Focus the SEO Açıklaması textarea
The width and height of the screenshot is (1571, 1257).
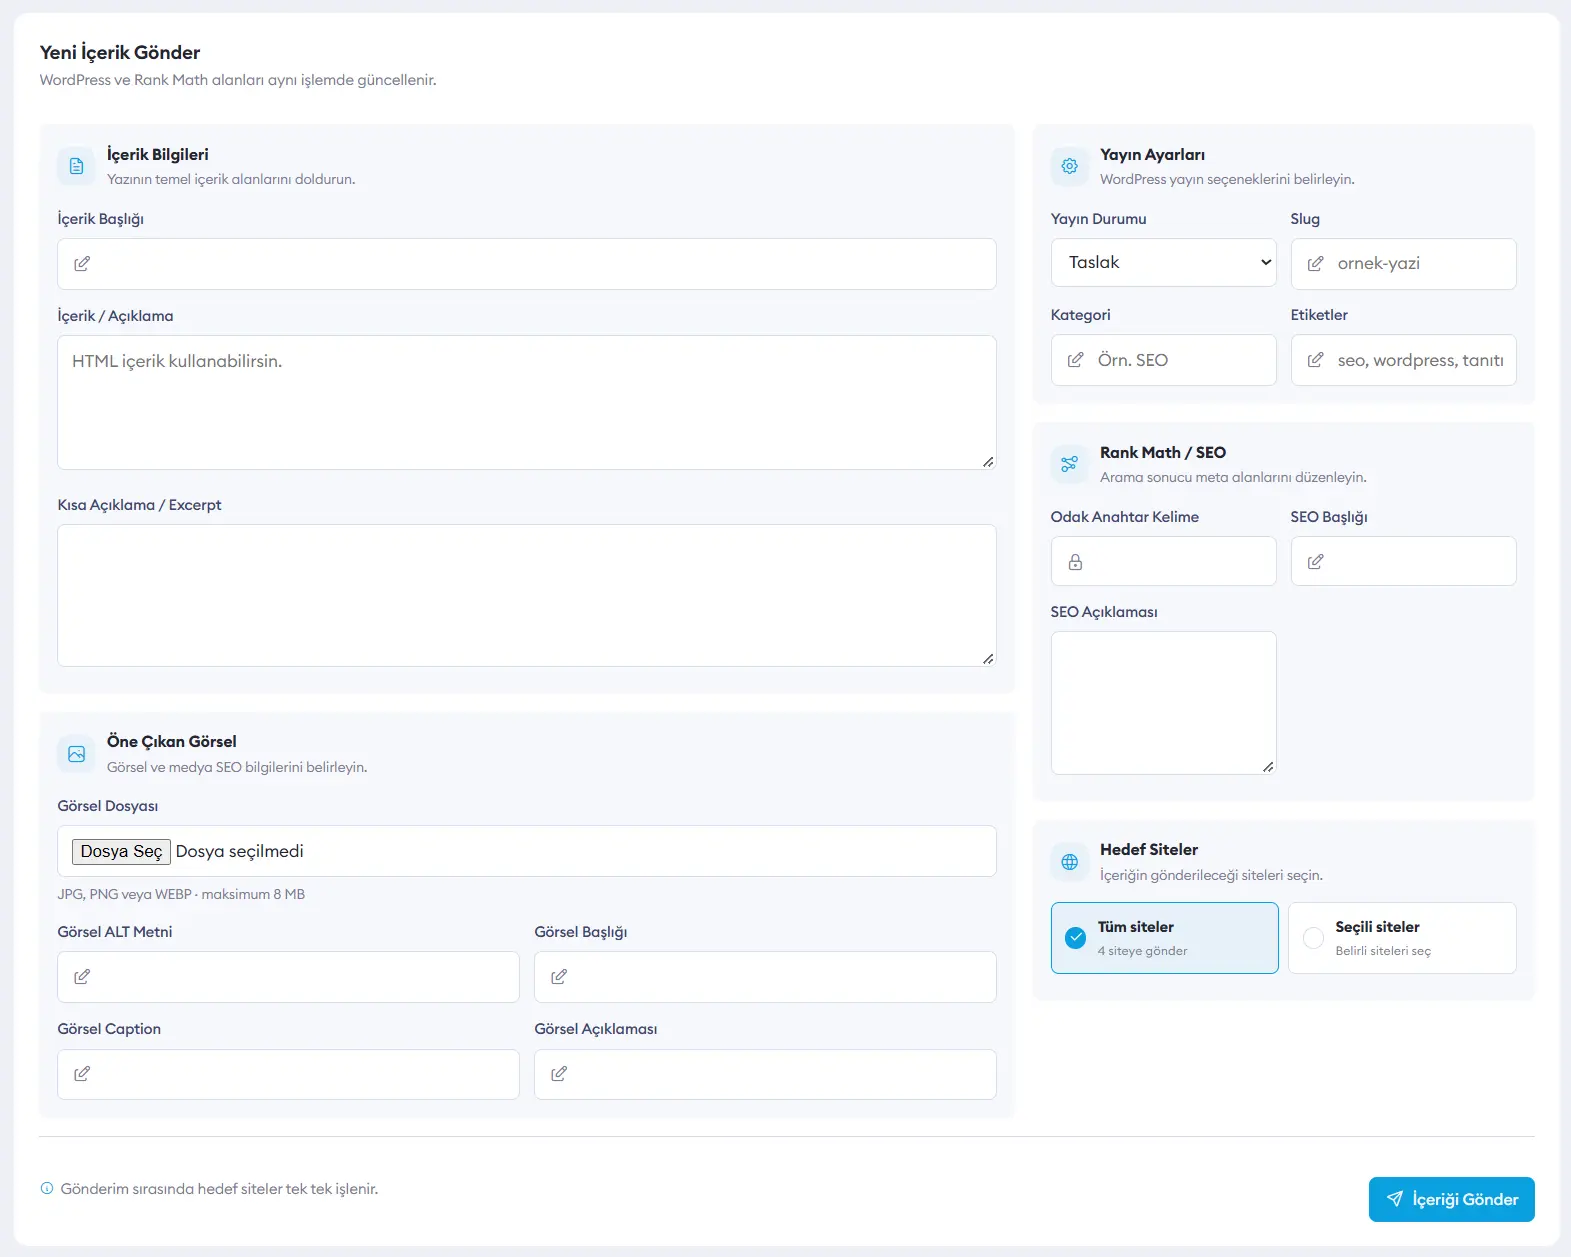pyautogui.click(x=1164, y=703)
